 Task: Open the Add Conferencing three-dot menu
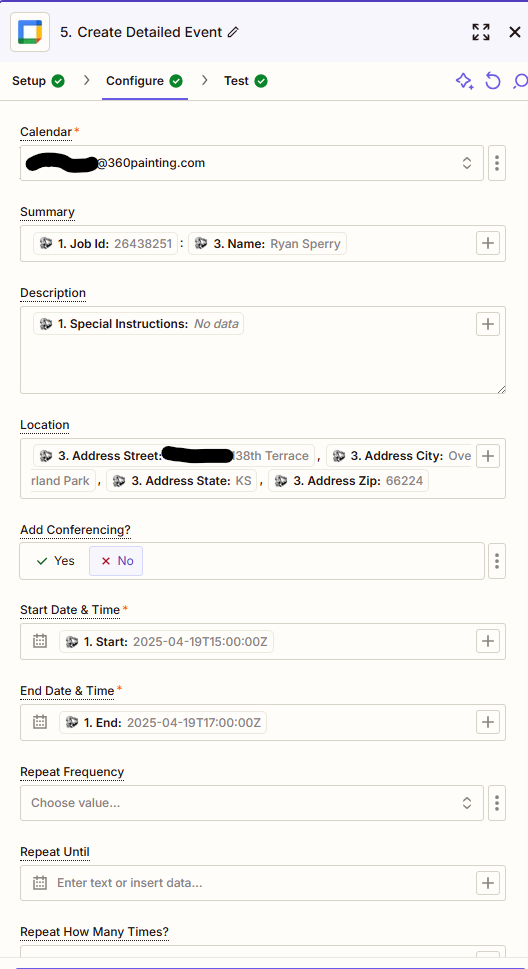click(x=497, y=561)
